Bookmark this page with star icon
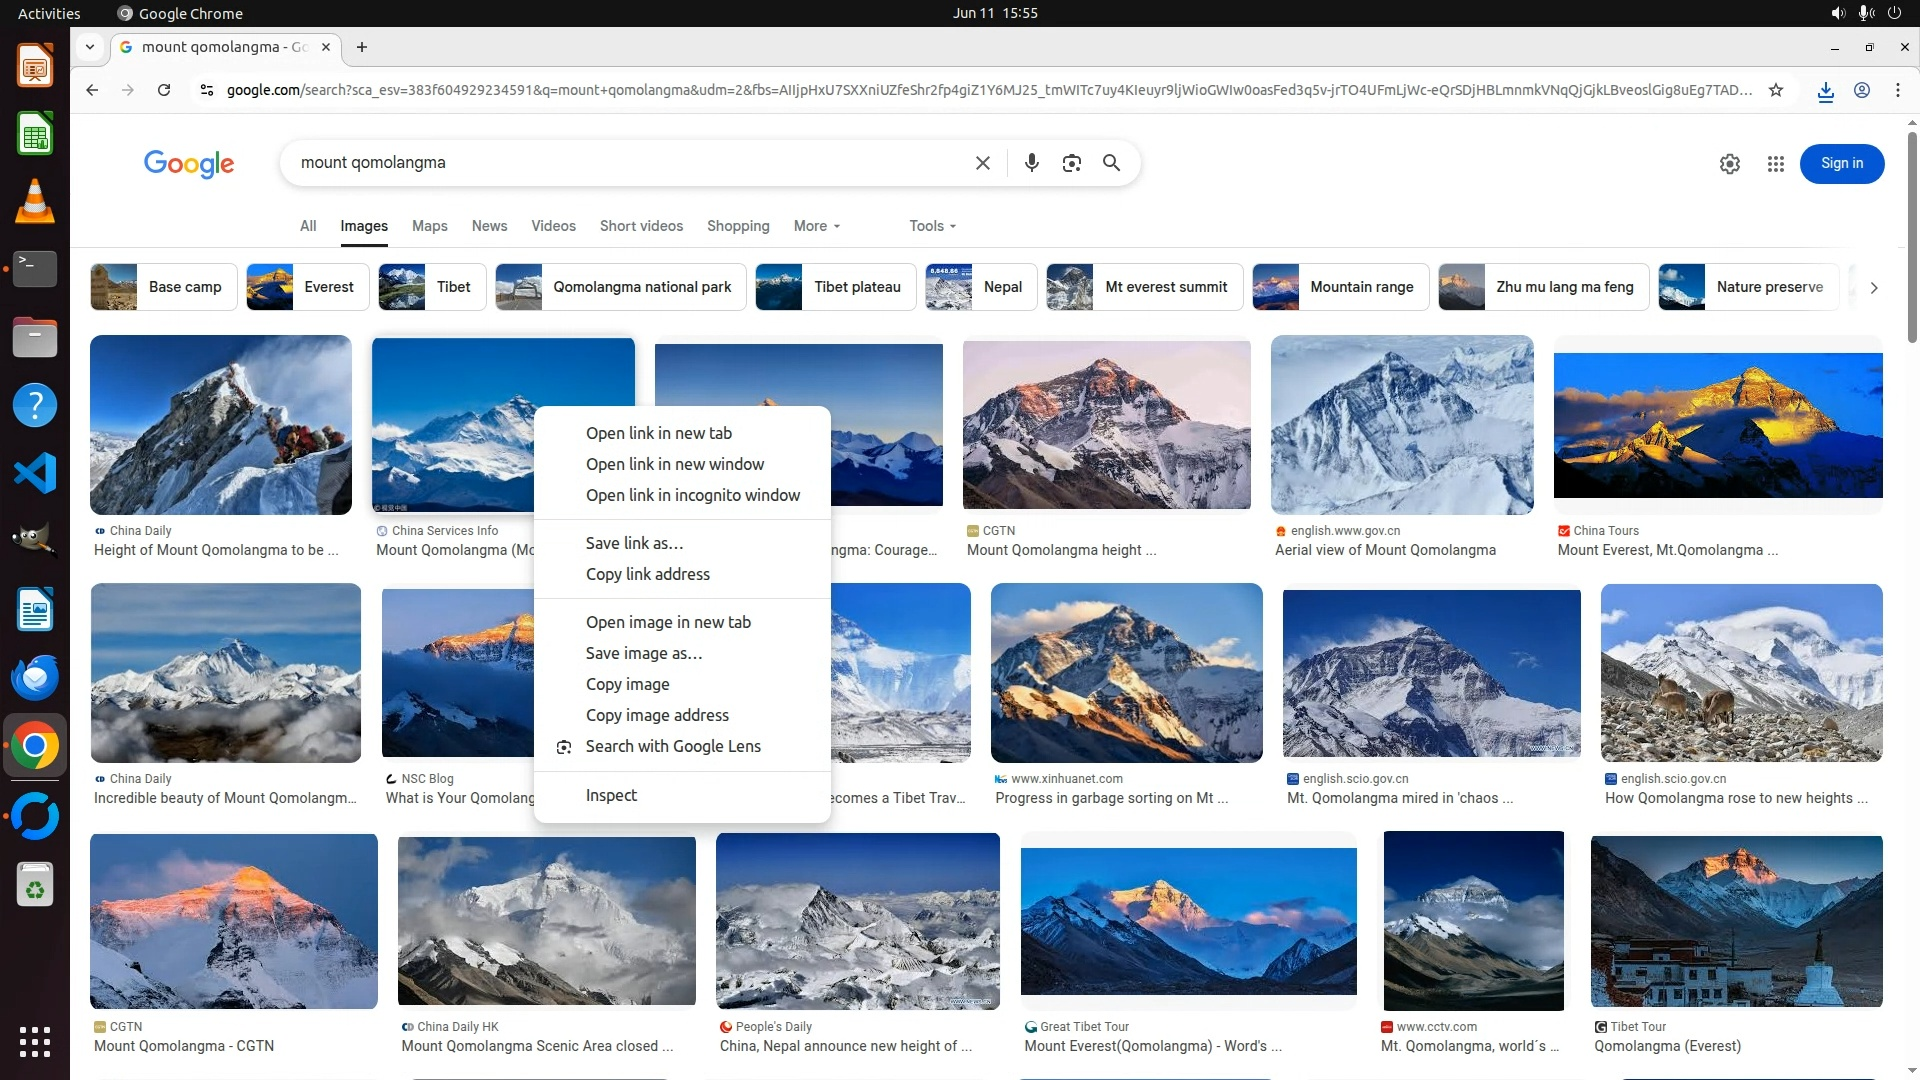The image size is (1920, 1080). pyautogui.click(x=1775, y=90)
